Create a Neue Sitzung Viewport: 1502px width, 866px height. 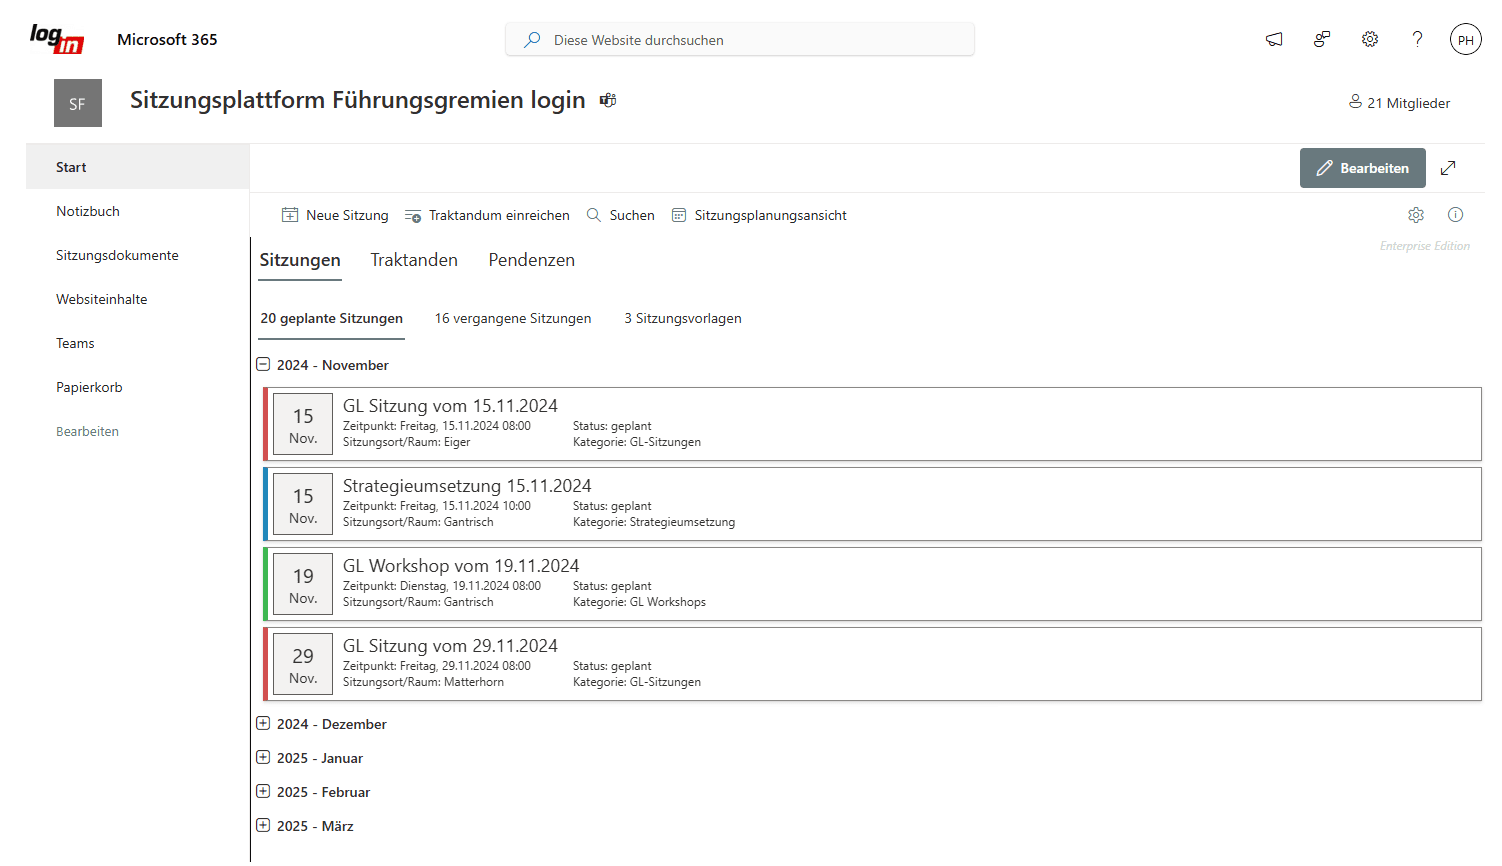click(335, 214)
